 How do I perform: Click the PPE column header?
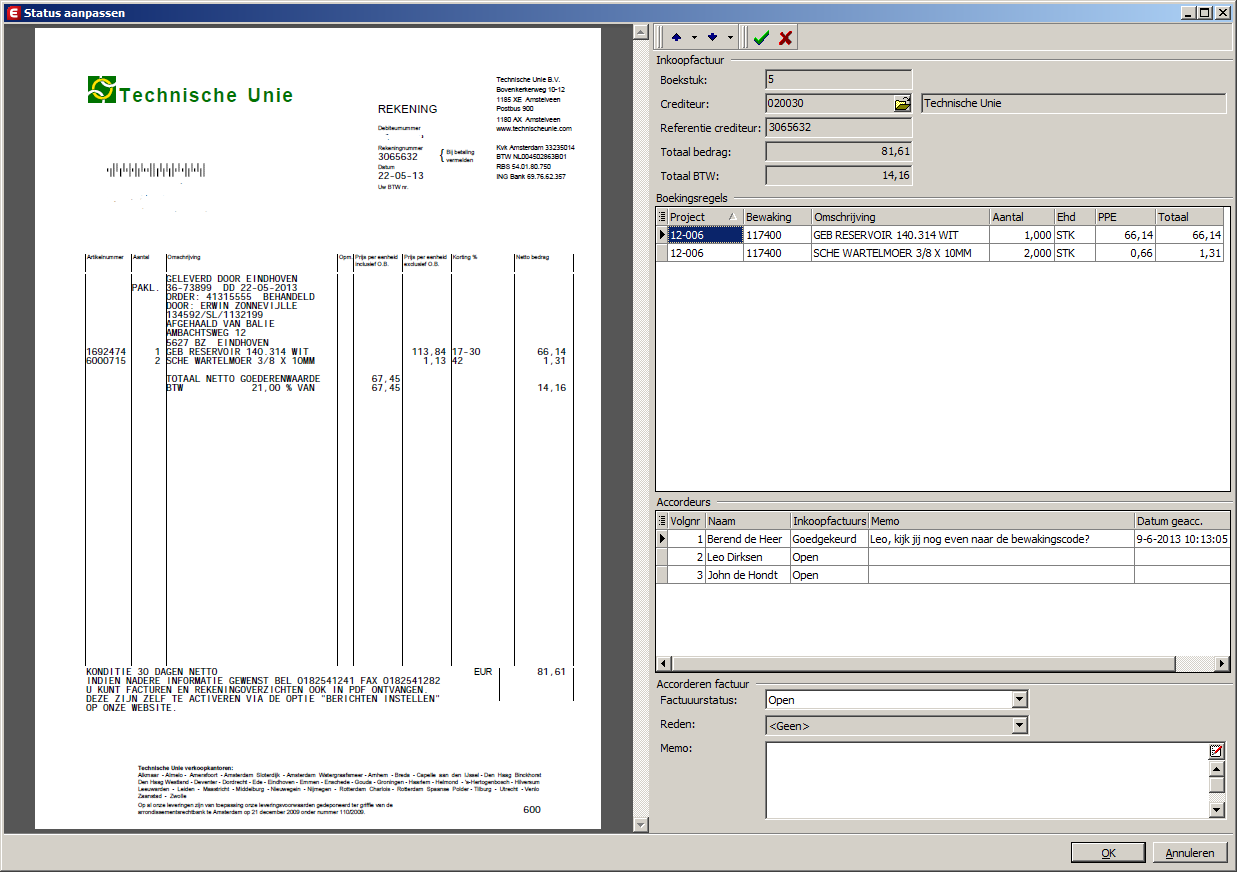click(1125, 217)
